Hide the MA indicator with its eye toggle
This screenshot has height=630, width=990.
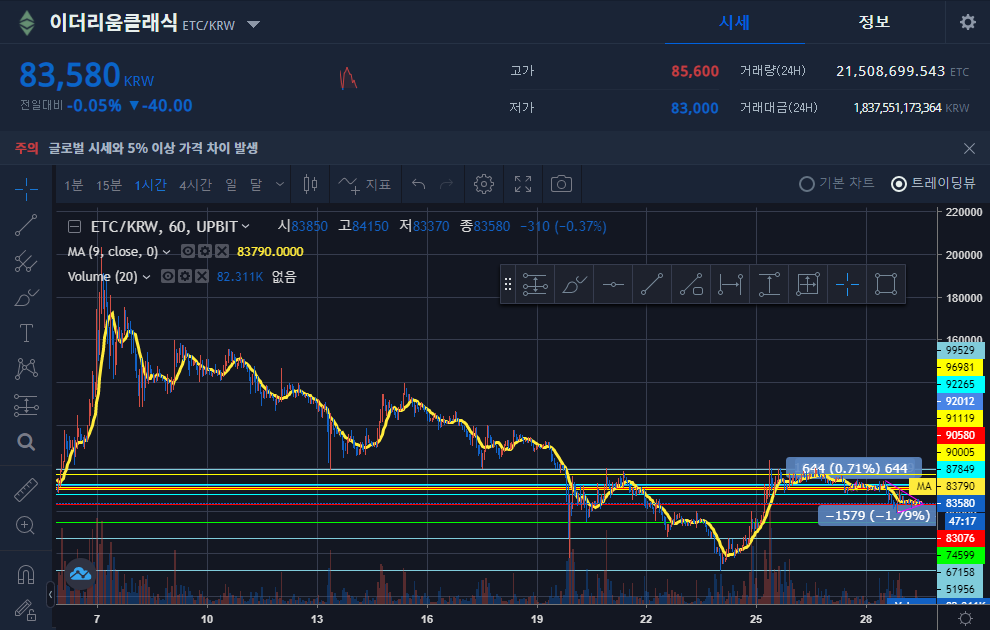coord(187,252)
